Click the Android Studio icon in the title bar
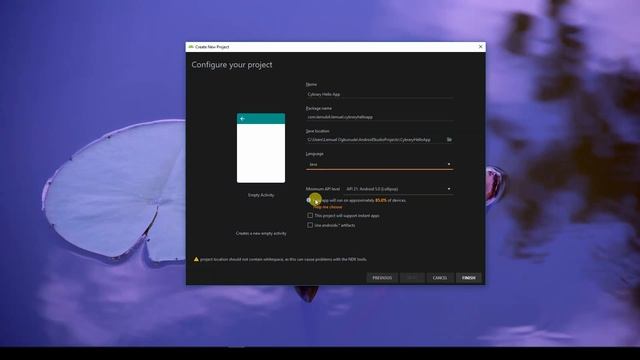The width and height of the screenshot is (640, 360). [191, 47]
